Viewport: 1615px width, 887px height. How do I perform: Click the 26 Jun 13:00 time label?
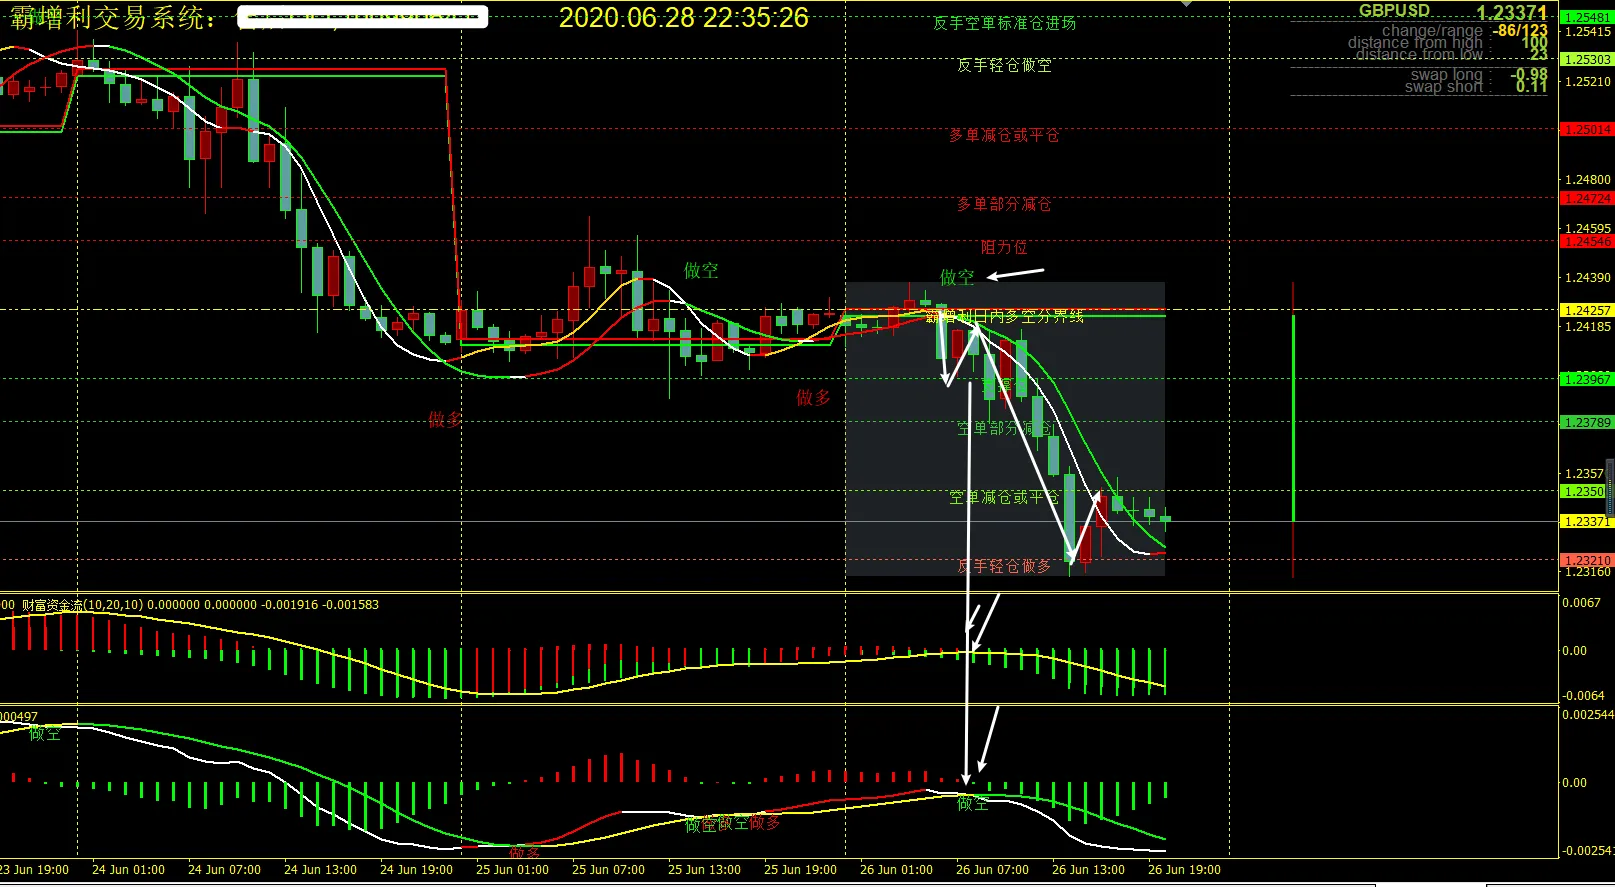(x=1088, y=870)
